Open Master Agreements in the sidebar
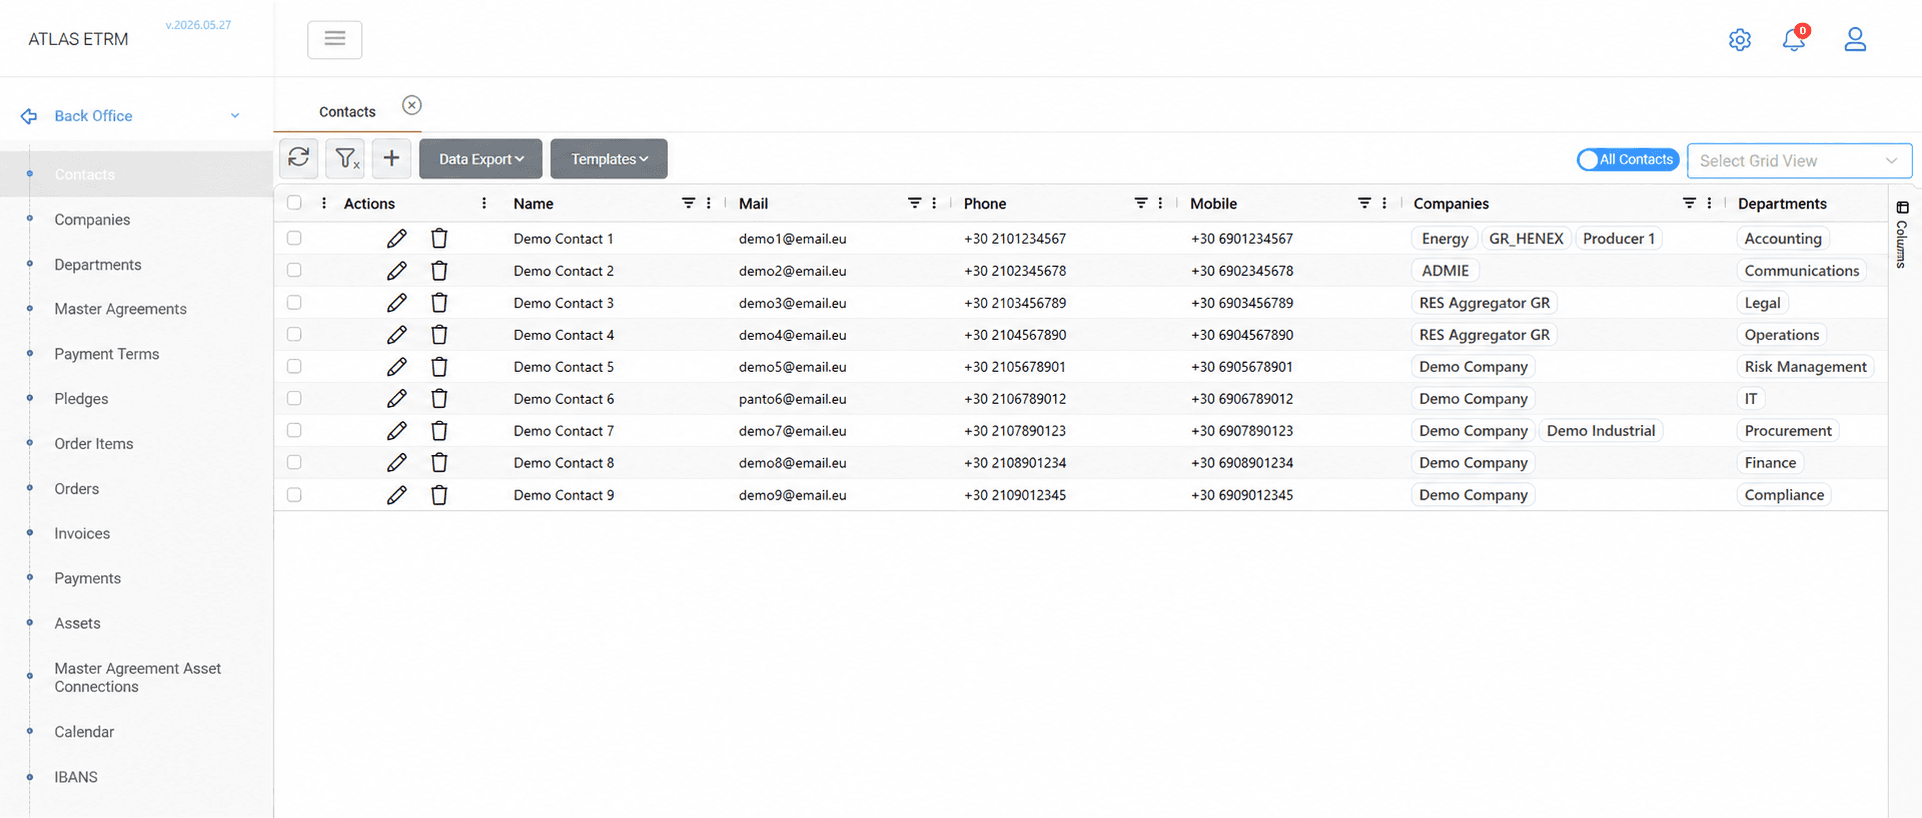Screen dimensions: 1922x818 pos(120,309)
